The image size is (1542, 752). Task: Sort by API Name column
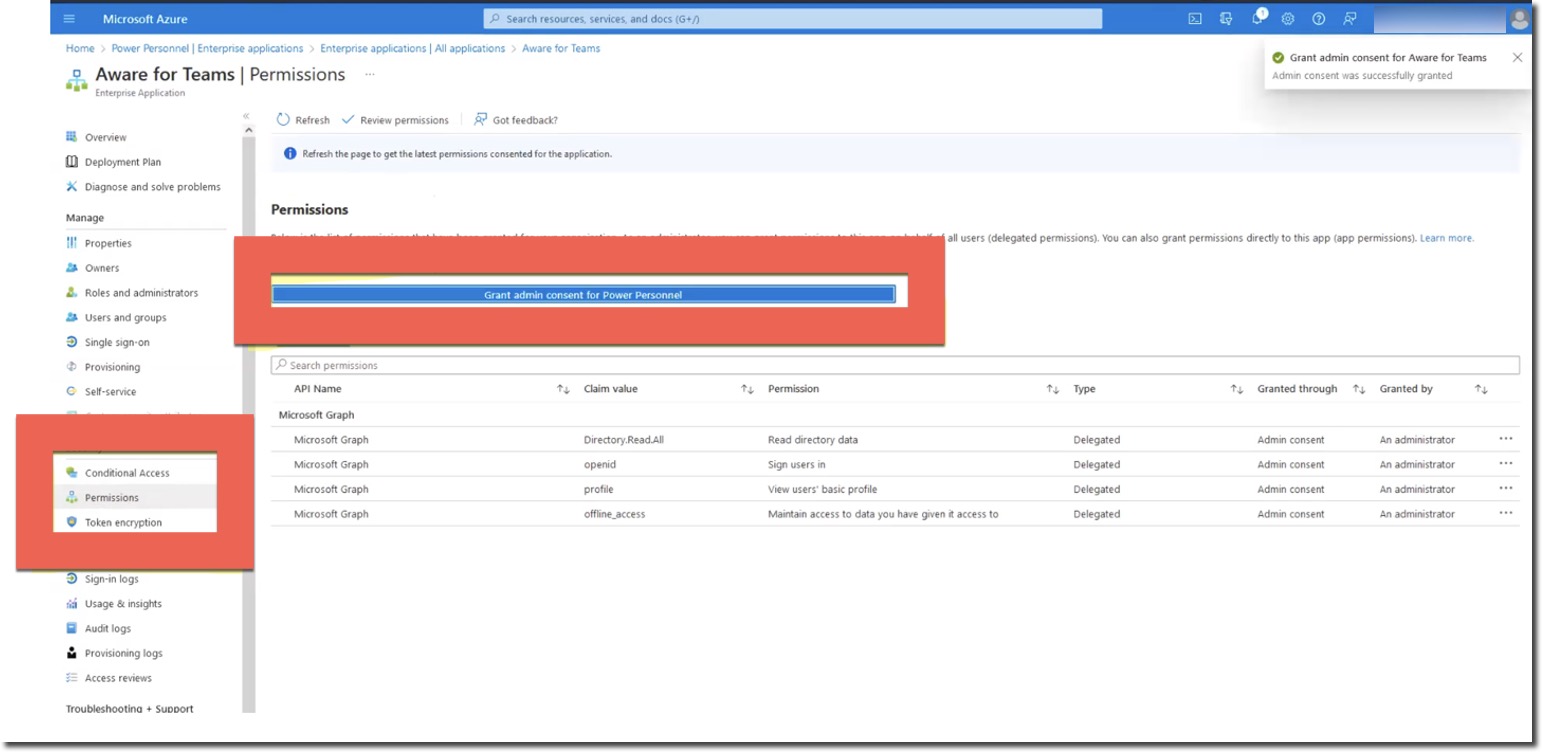(563, 389)
